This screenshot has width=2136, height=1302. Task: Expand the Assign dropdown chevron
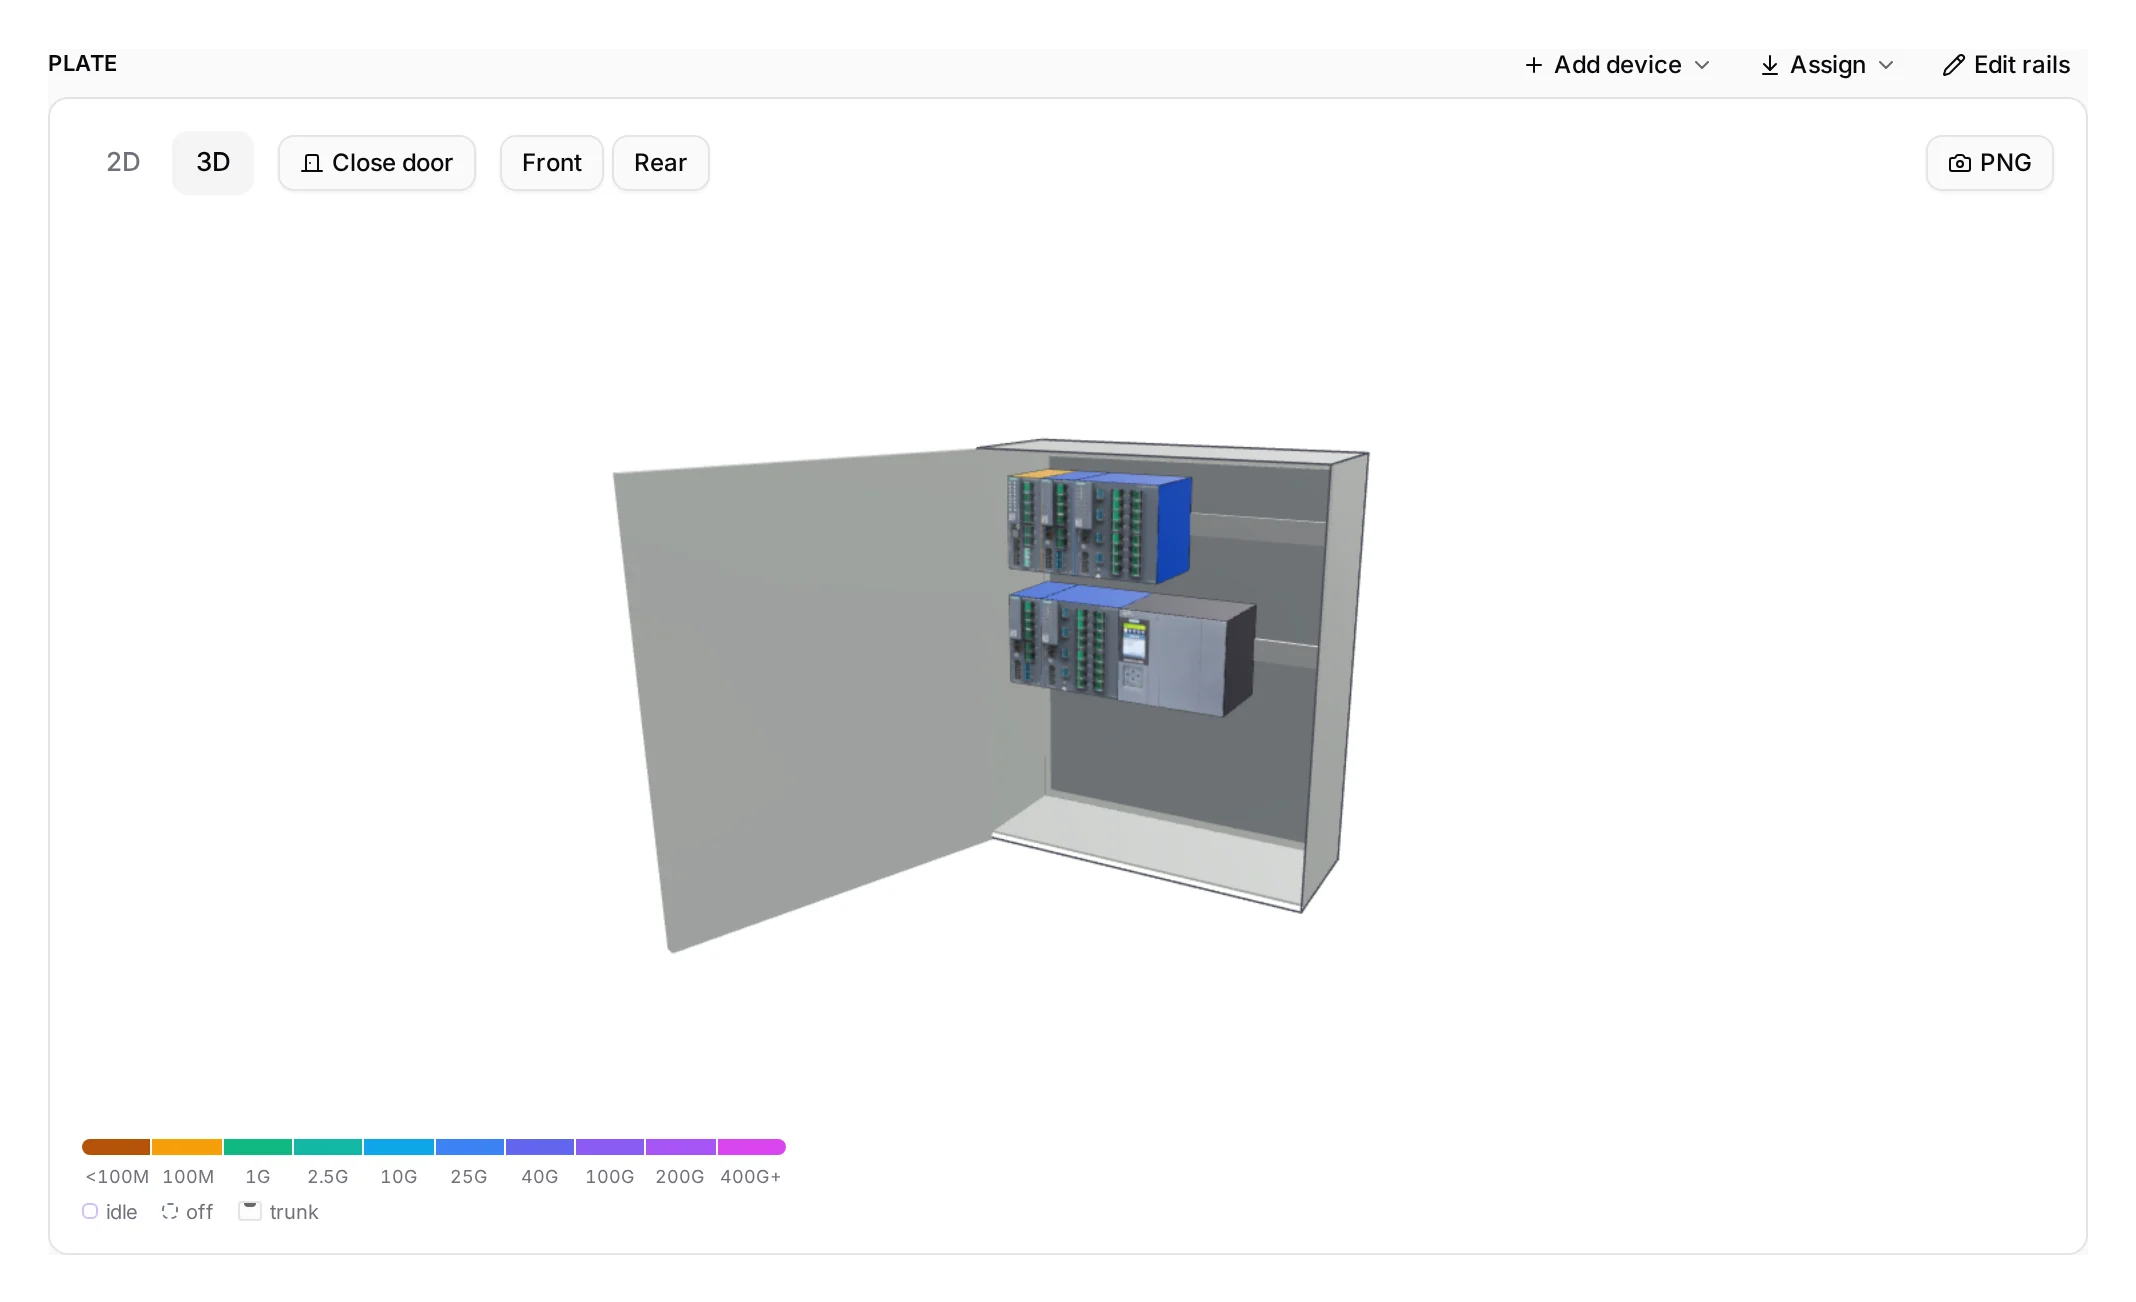click(x=1886, y=65)
